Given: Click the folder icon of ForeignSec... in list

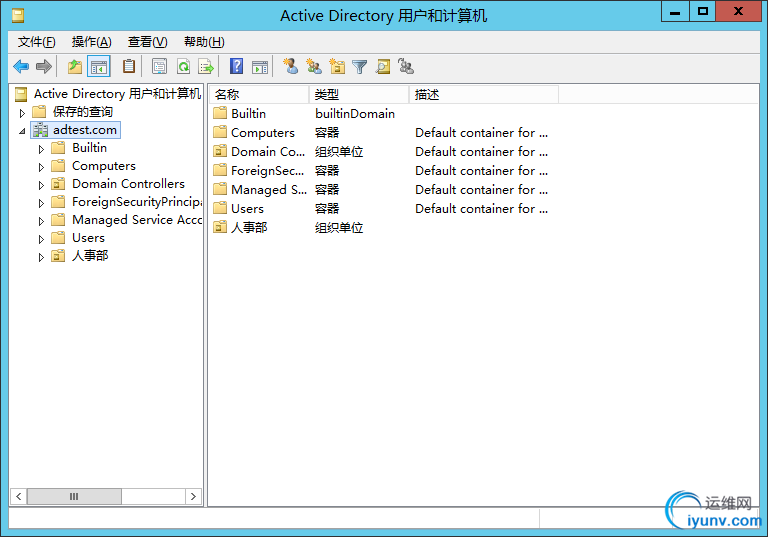Looking at the screenshot, I should [x=220, y=171].
